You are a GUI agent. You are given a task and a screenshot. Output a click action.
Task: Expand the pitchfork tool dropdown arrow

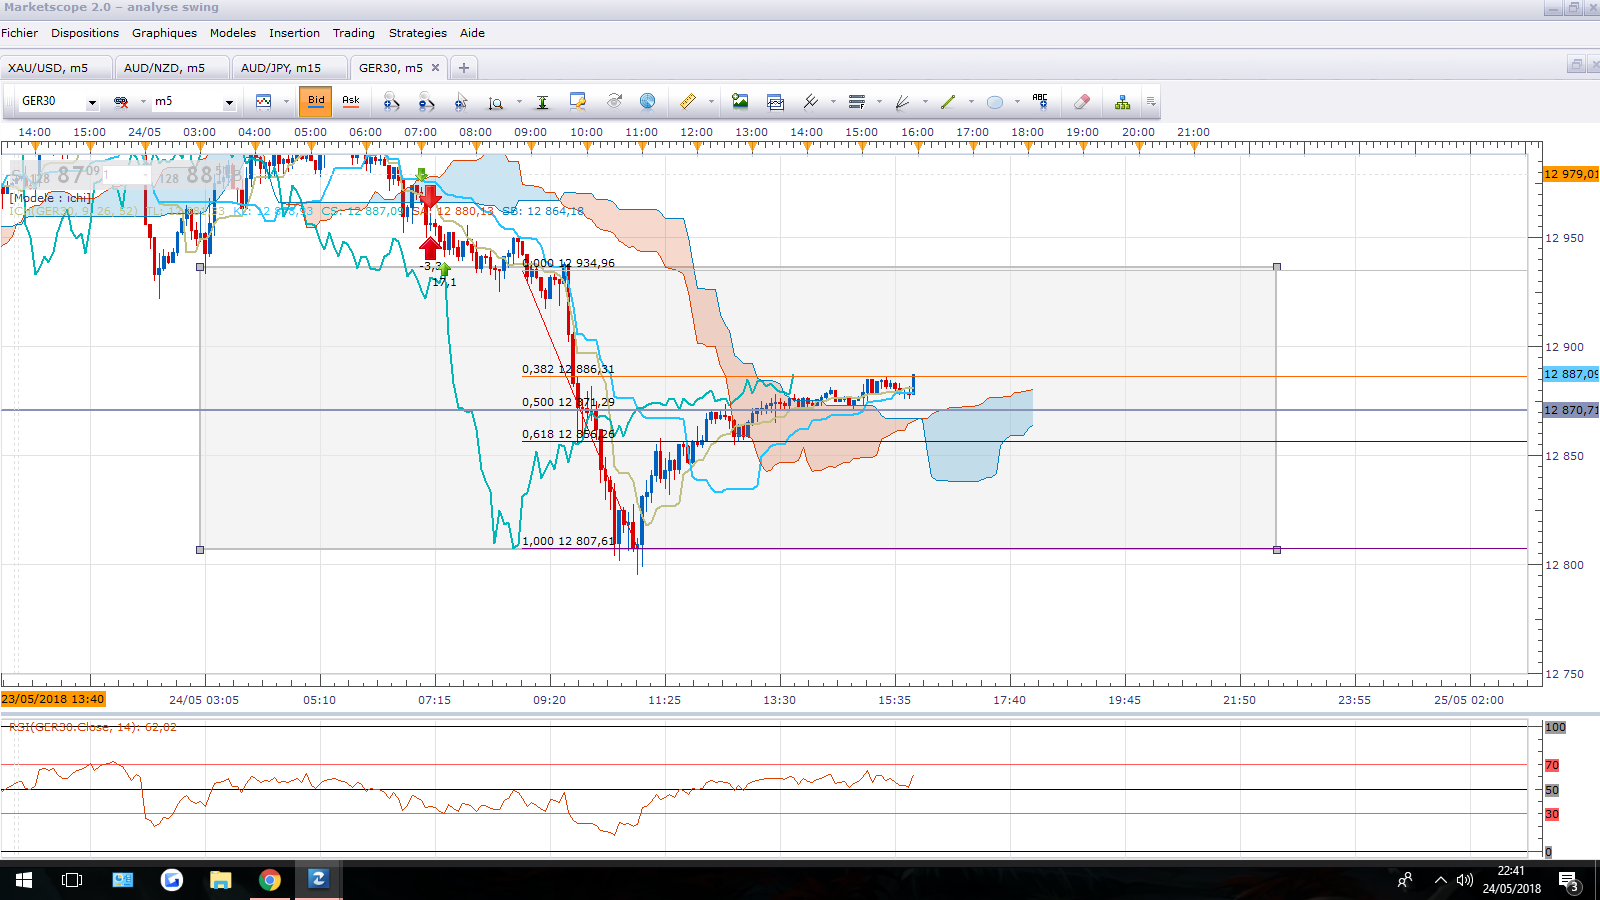(x=833, y=101)
